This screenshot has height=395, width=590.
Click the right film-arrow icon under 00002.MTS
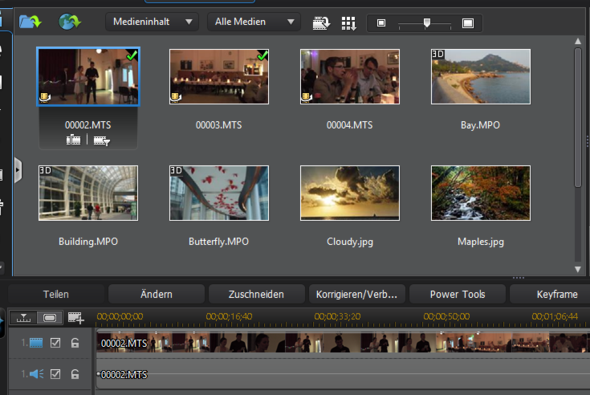[102, 140]
